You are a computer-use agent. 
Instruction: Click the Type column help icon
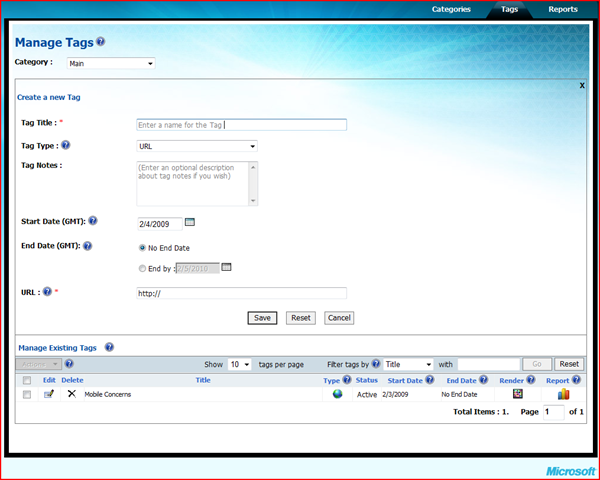click(347, 380)
